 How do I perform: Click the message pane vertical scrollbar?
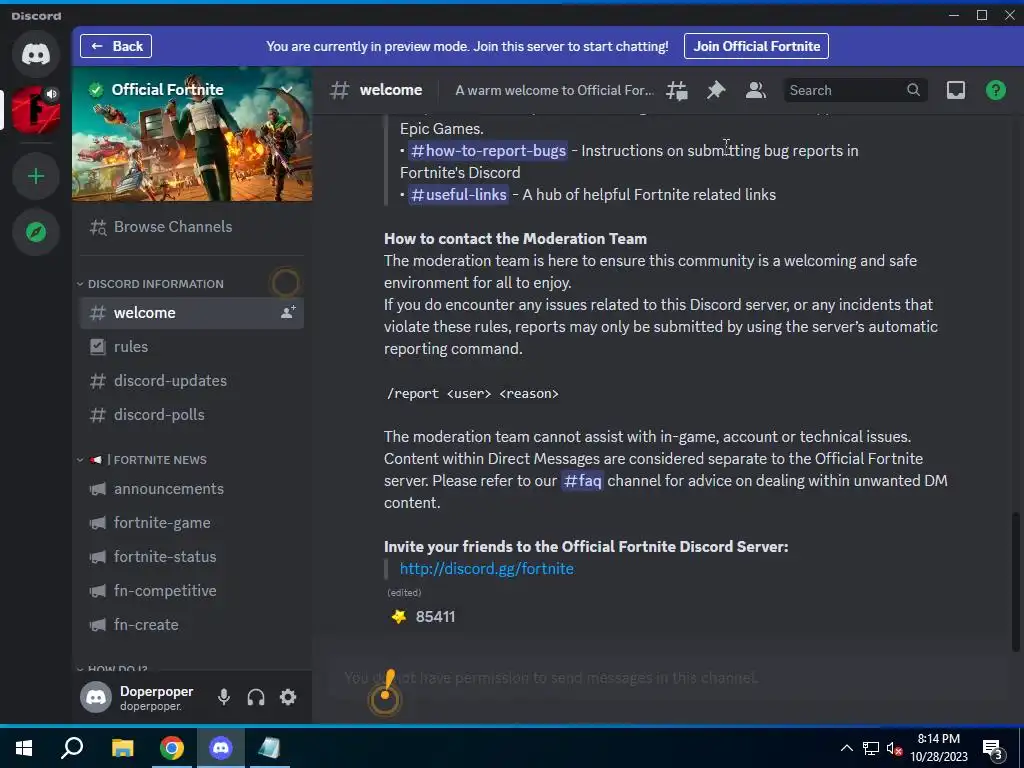pyautogui.click(x=1015, y=581)
